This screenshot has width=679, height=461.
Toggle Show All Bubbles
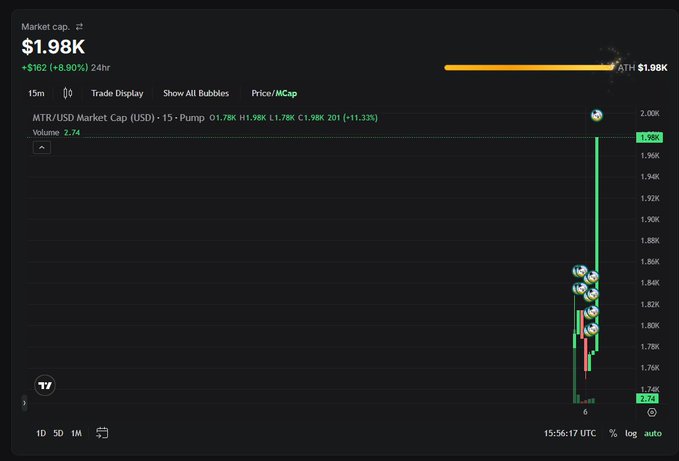coord(196,93)
